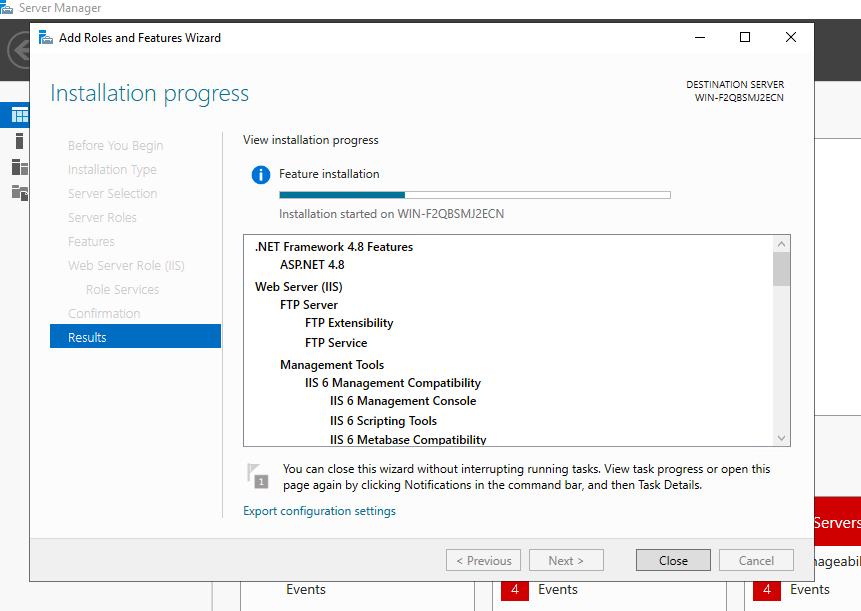Click the blue info icon beside Feature installation
861x611 pixels.
pos(261,175)
